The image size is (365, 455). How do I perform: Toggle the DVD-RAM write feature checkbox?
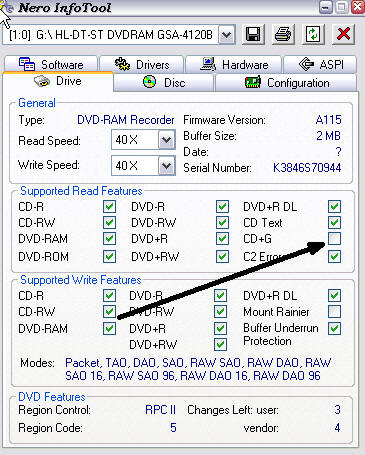tap(109, 328)
